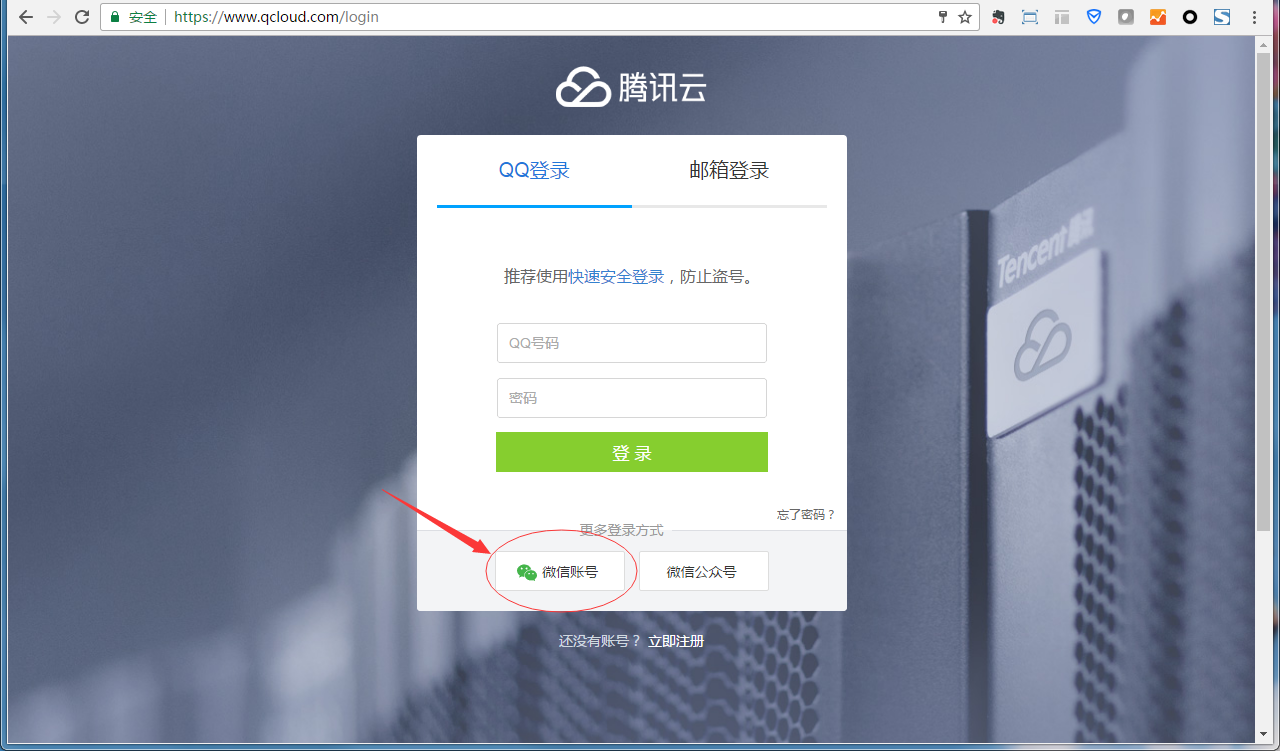Open the orange analytics chart extension
The height and width of the screenshot is (751, 1280).
point(1158,17)
